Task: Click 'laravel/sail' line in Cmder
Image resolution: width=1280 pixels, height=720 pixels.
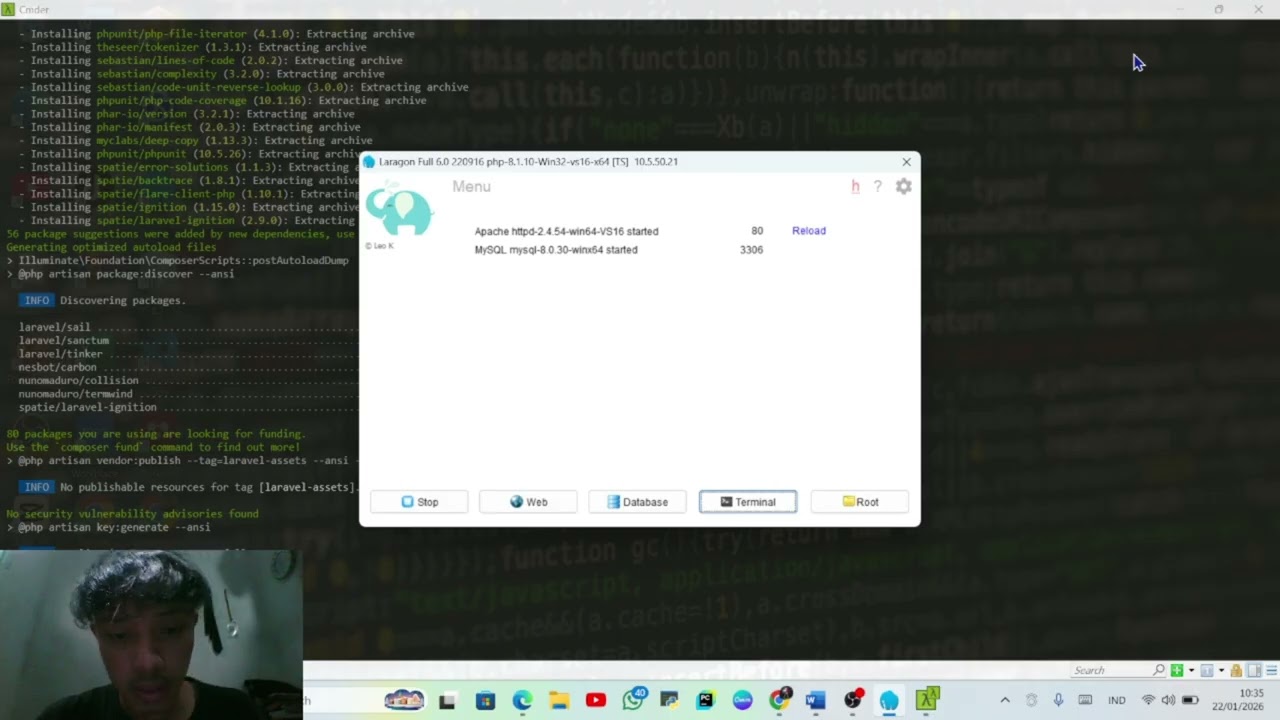Action: (54, 327)
